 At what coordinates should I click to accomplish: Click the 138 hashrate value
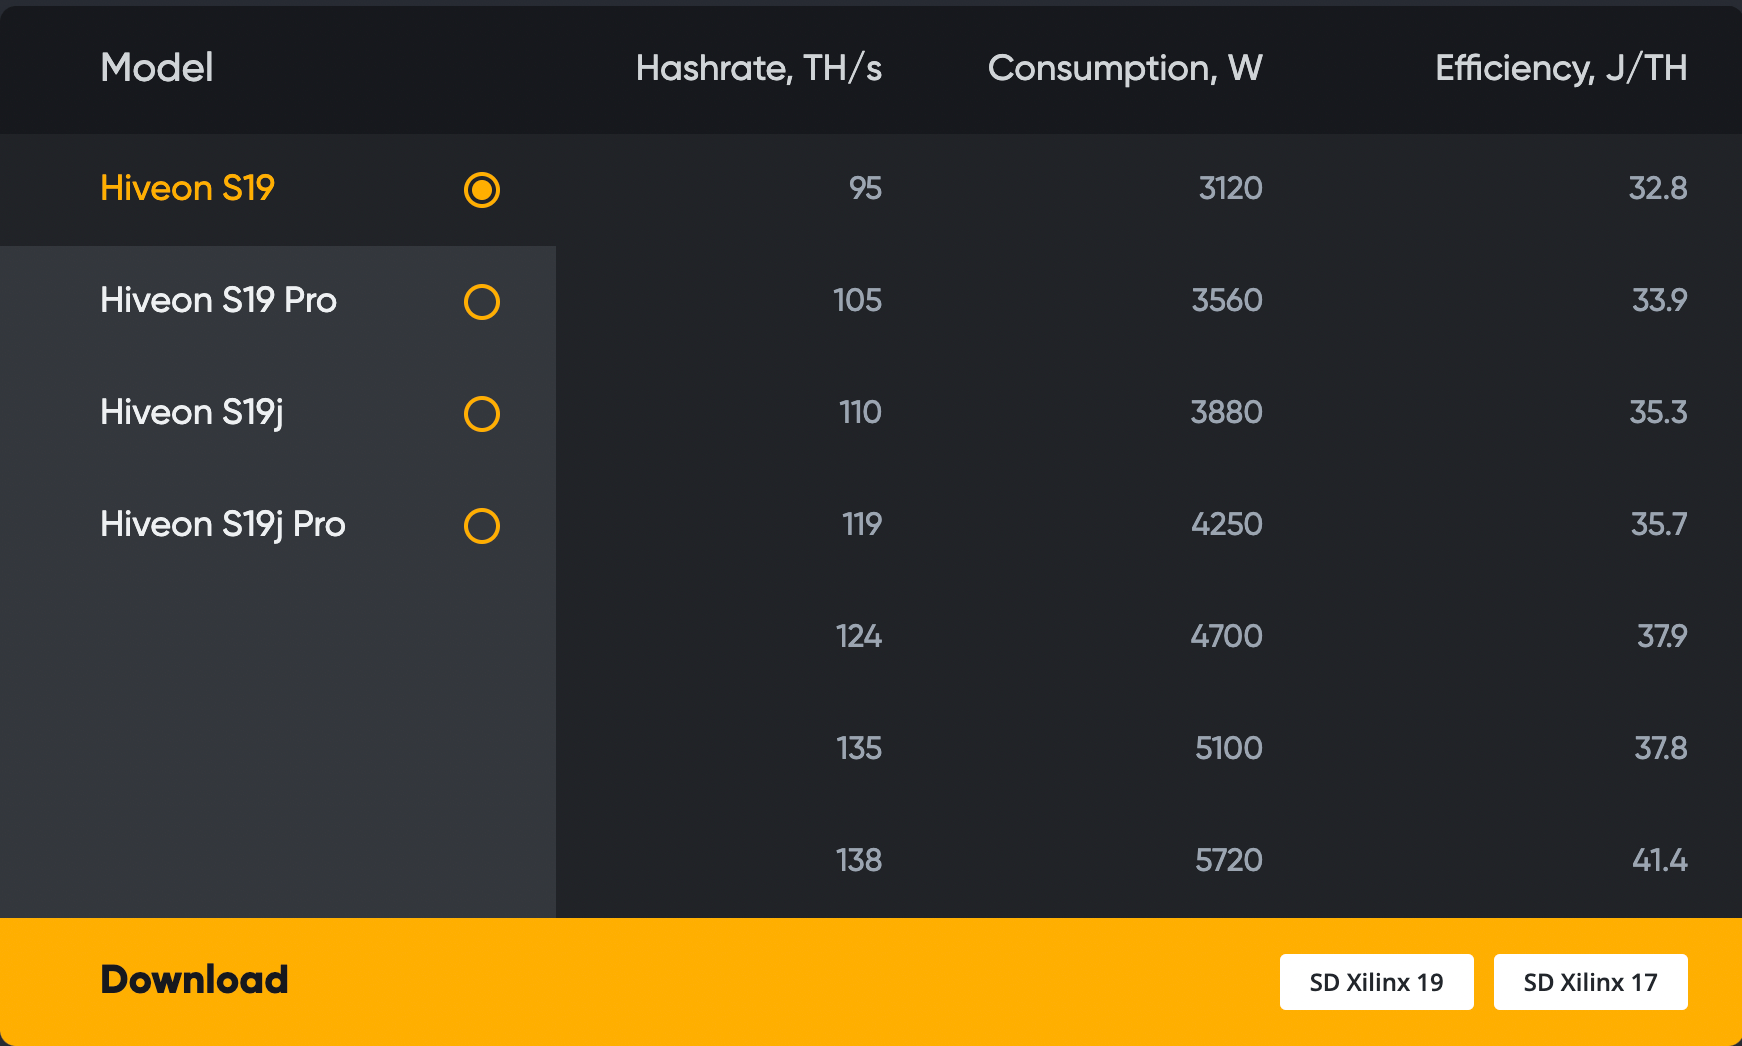(859, 860)
